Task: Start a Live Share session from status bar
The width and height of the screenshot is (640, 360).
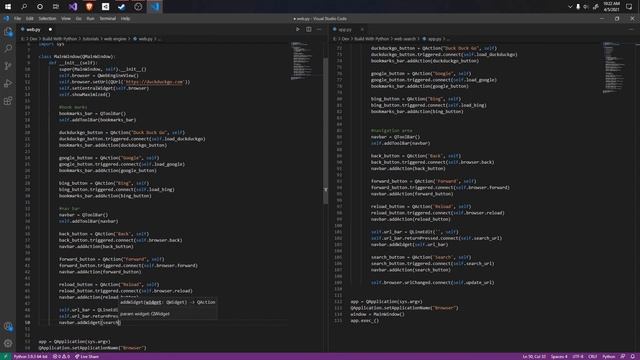Action: tap(87, 357)
